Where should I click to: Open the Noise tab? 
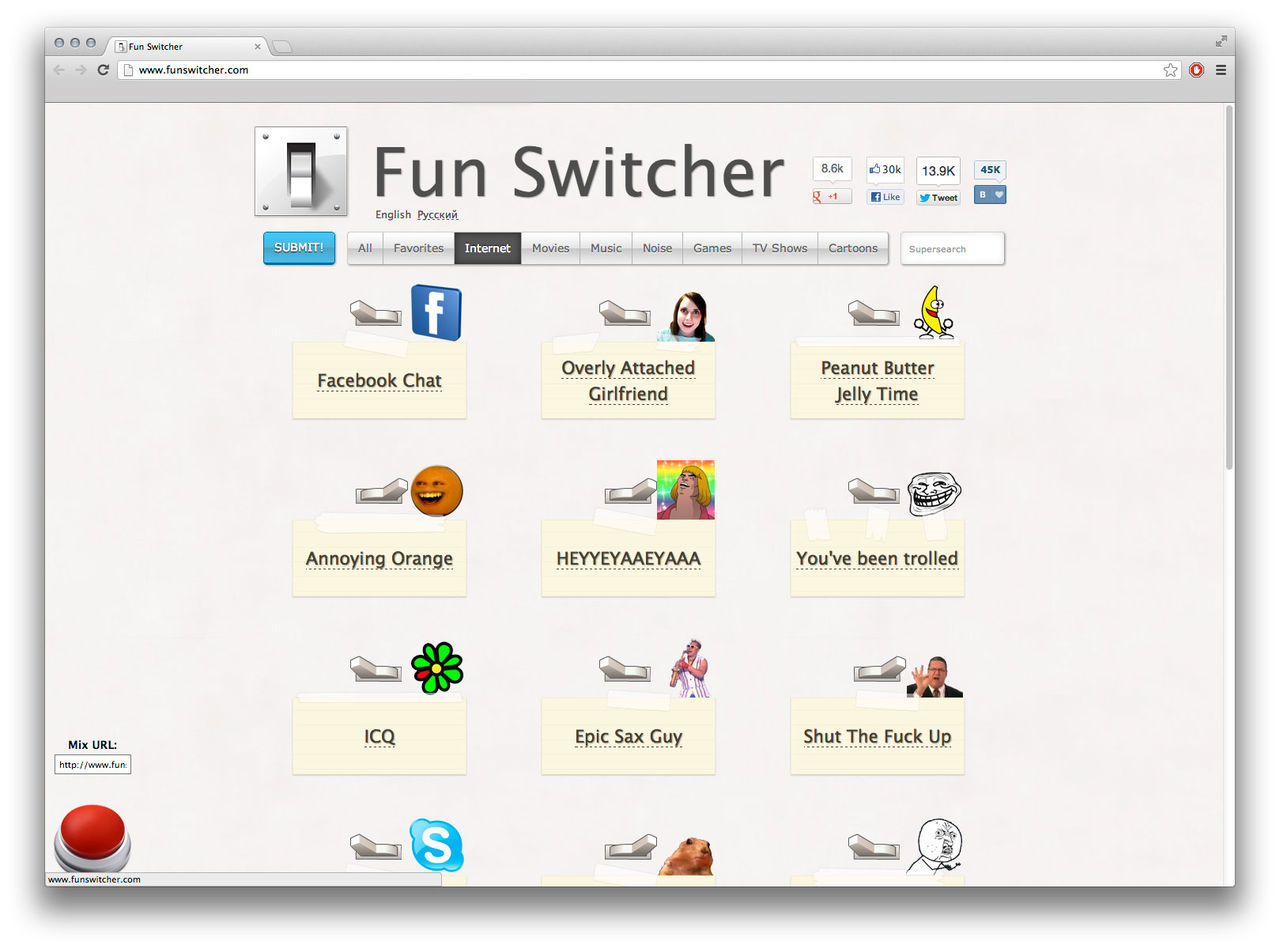657,248
